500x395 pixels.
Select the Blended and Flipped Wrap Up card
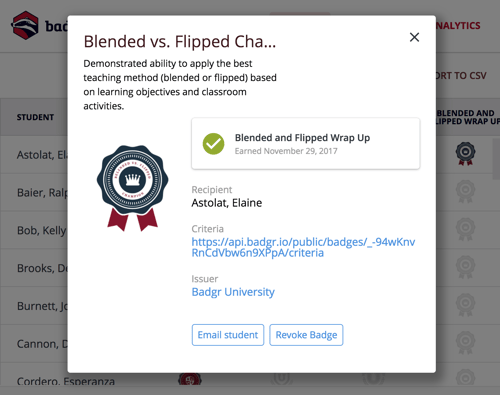pos(305,144)
